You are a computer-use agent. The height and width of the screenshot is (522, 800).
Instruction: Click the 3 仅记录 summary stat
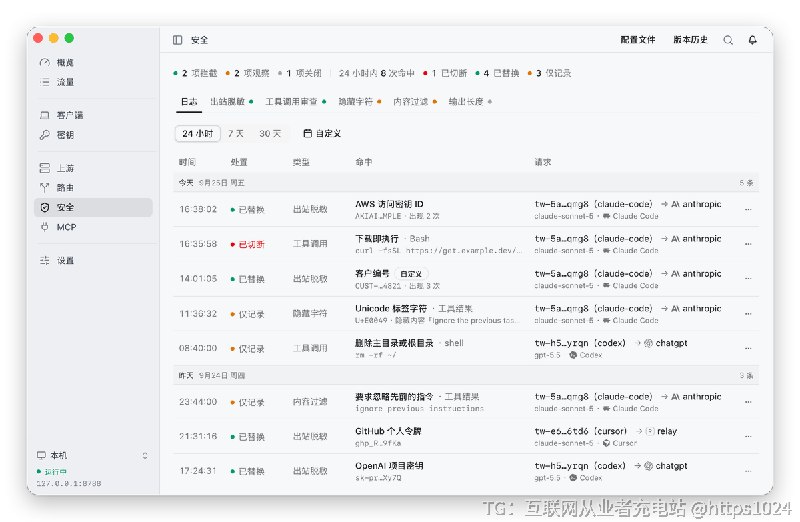[x=549, y=73]
